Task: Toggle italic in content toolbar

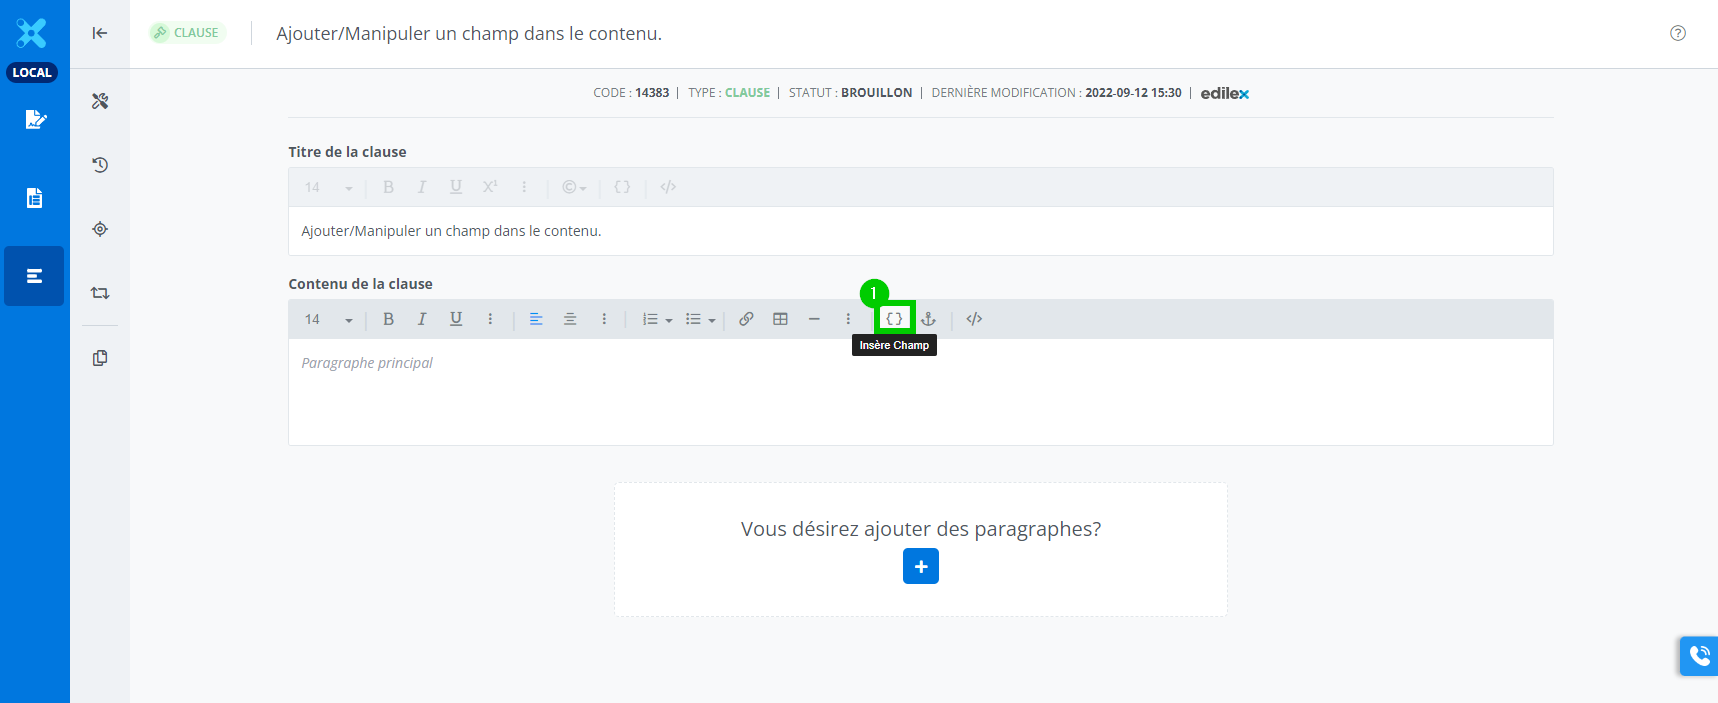Action: point(422,319)
